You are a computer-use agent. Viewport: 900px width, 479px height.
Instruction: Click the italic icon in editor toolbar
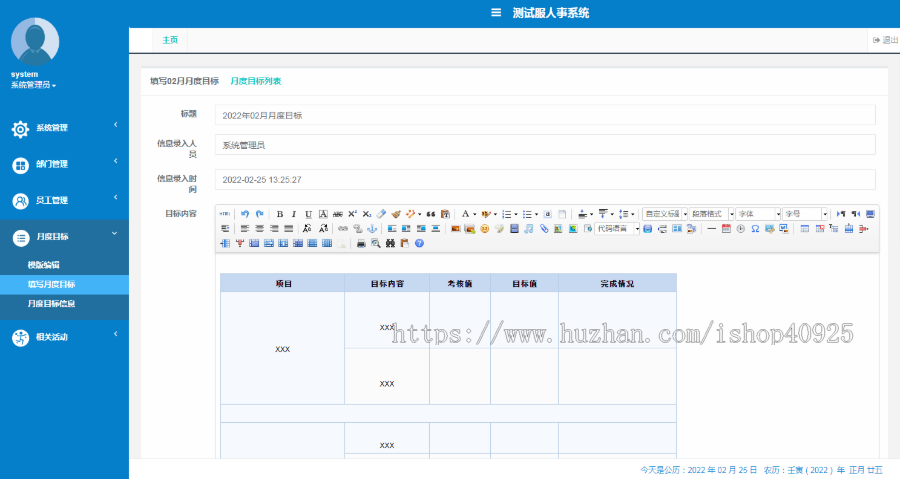coord(294,214)
